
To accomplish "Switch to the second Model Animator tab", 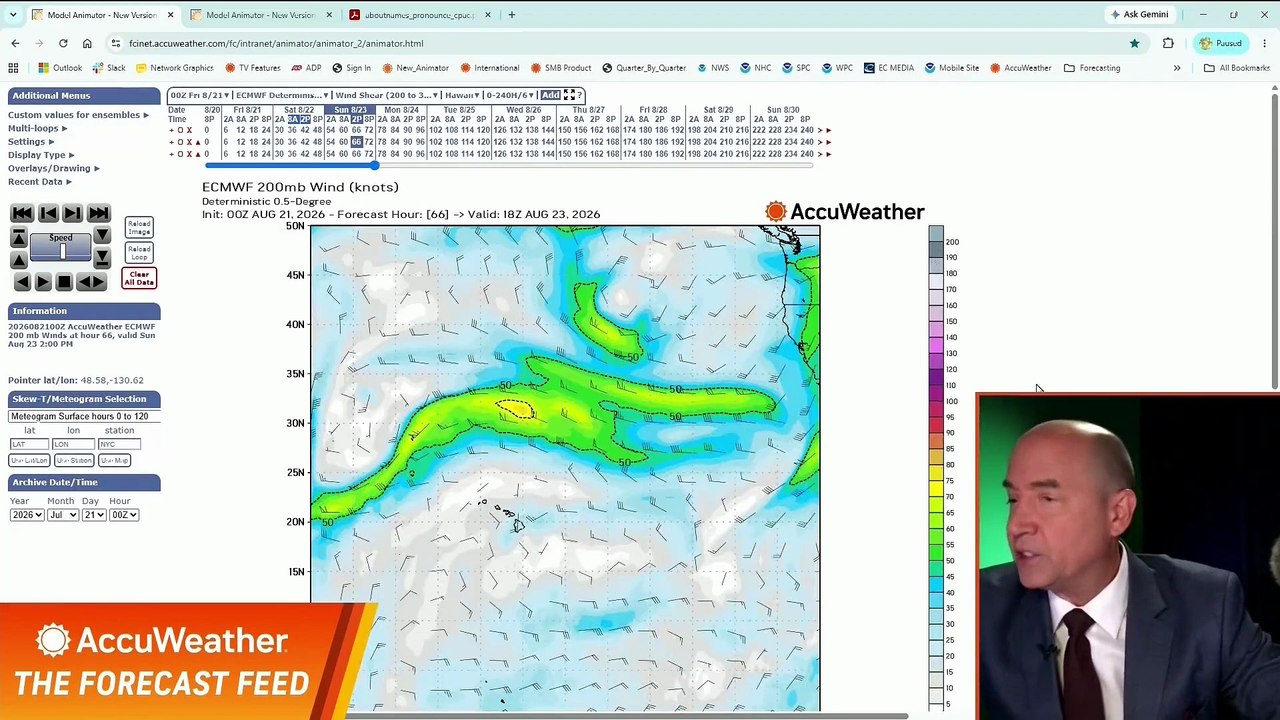I will [x=260, y=15].
